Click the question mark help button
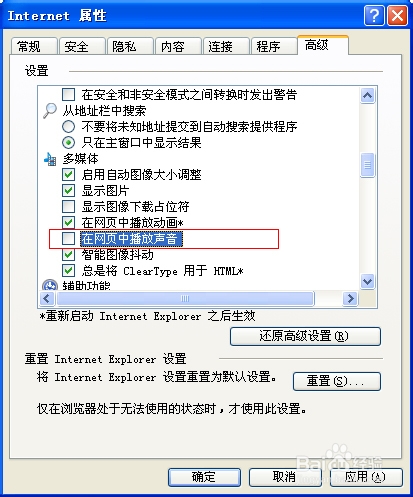 (x=374, y=15)
